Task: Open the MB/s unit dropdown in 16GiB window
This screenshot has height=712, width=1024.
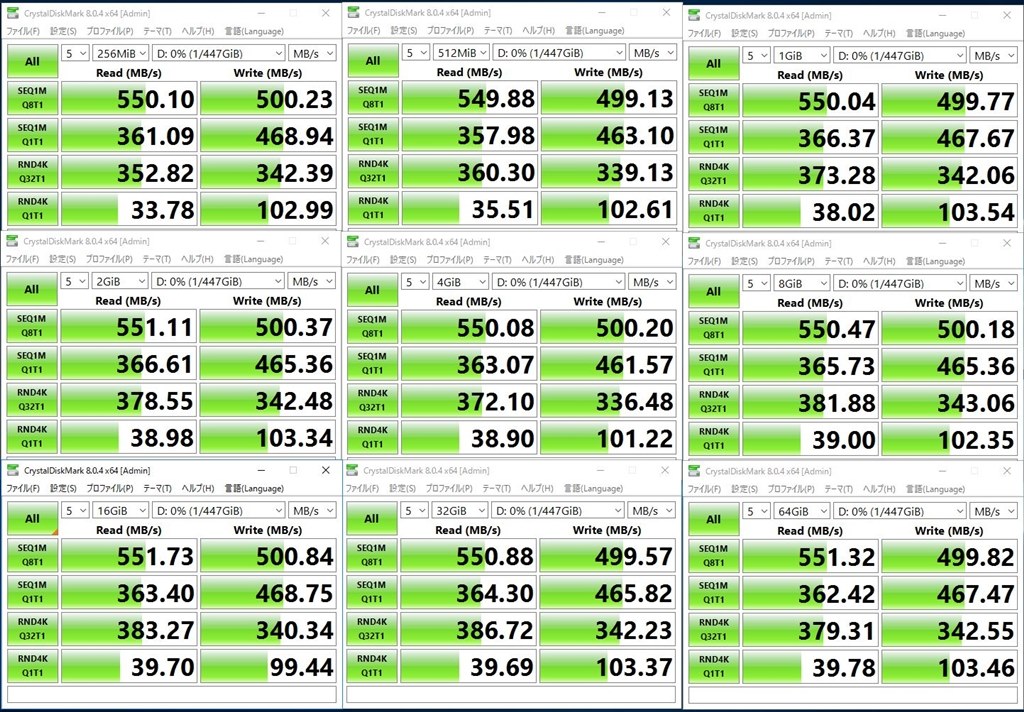Action: coord(313,510)
